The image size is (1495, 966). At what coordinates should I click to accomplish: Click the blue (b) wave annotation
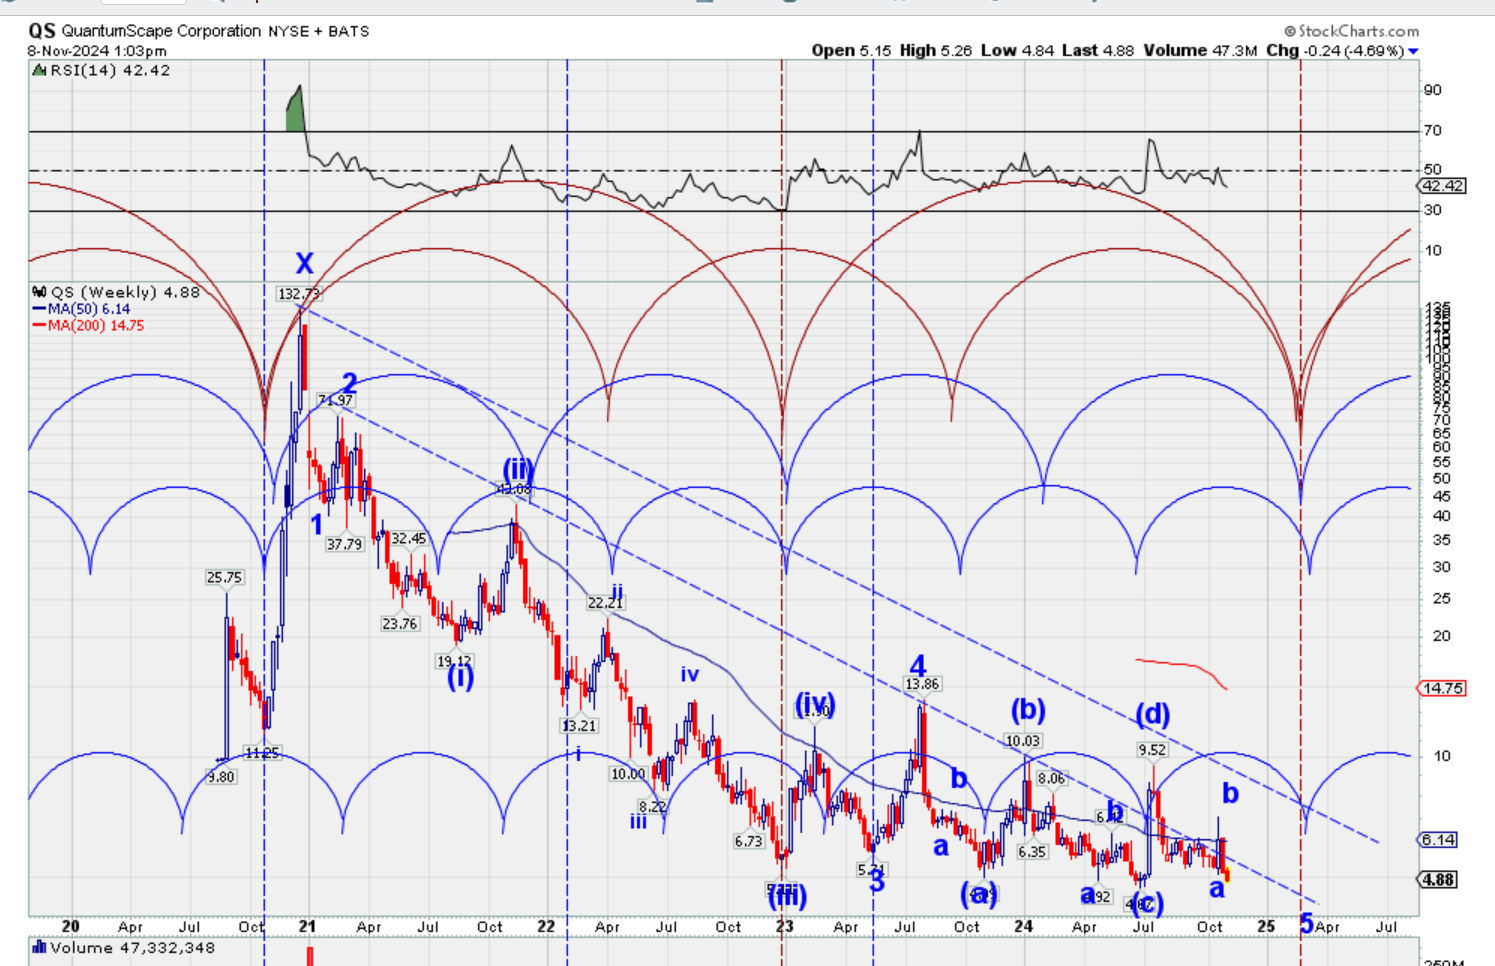(x=1028, y=710)
